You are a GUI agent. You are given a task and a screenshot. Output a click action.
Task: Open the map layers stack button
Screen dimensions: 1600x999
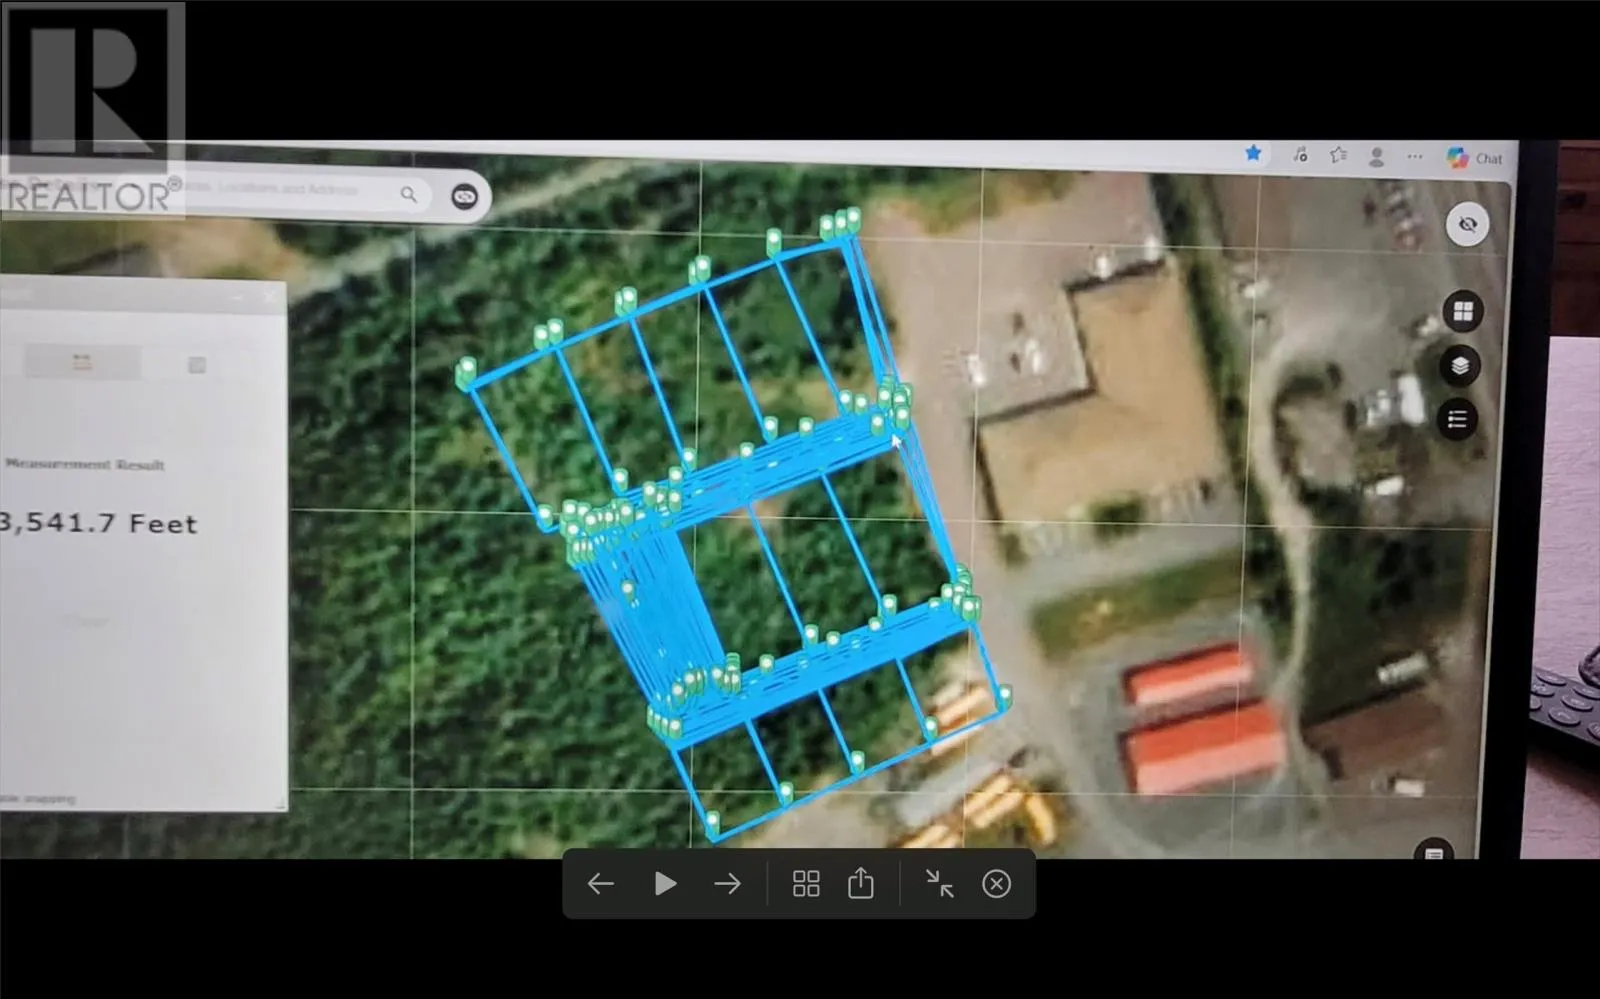click(1460, 366)
